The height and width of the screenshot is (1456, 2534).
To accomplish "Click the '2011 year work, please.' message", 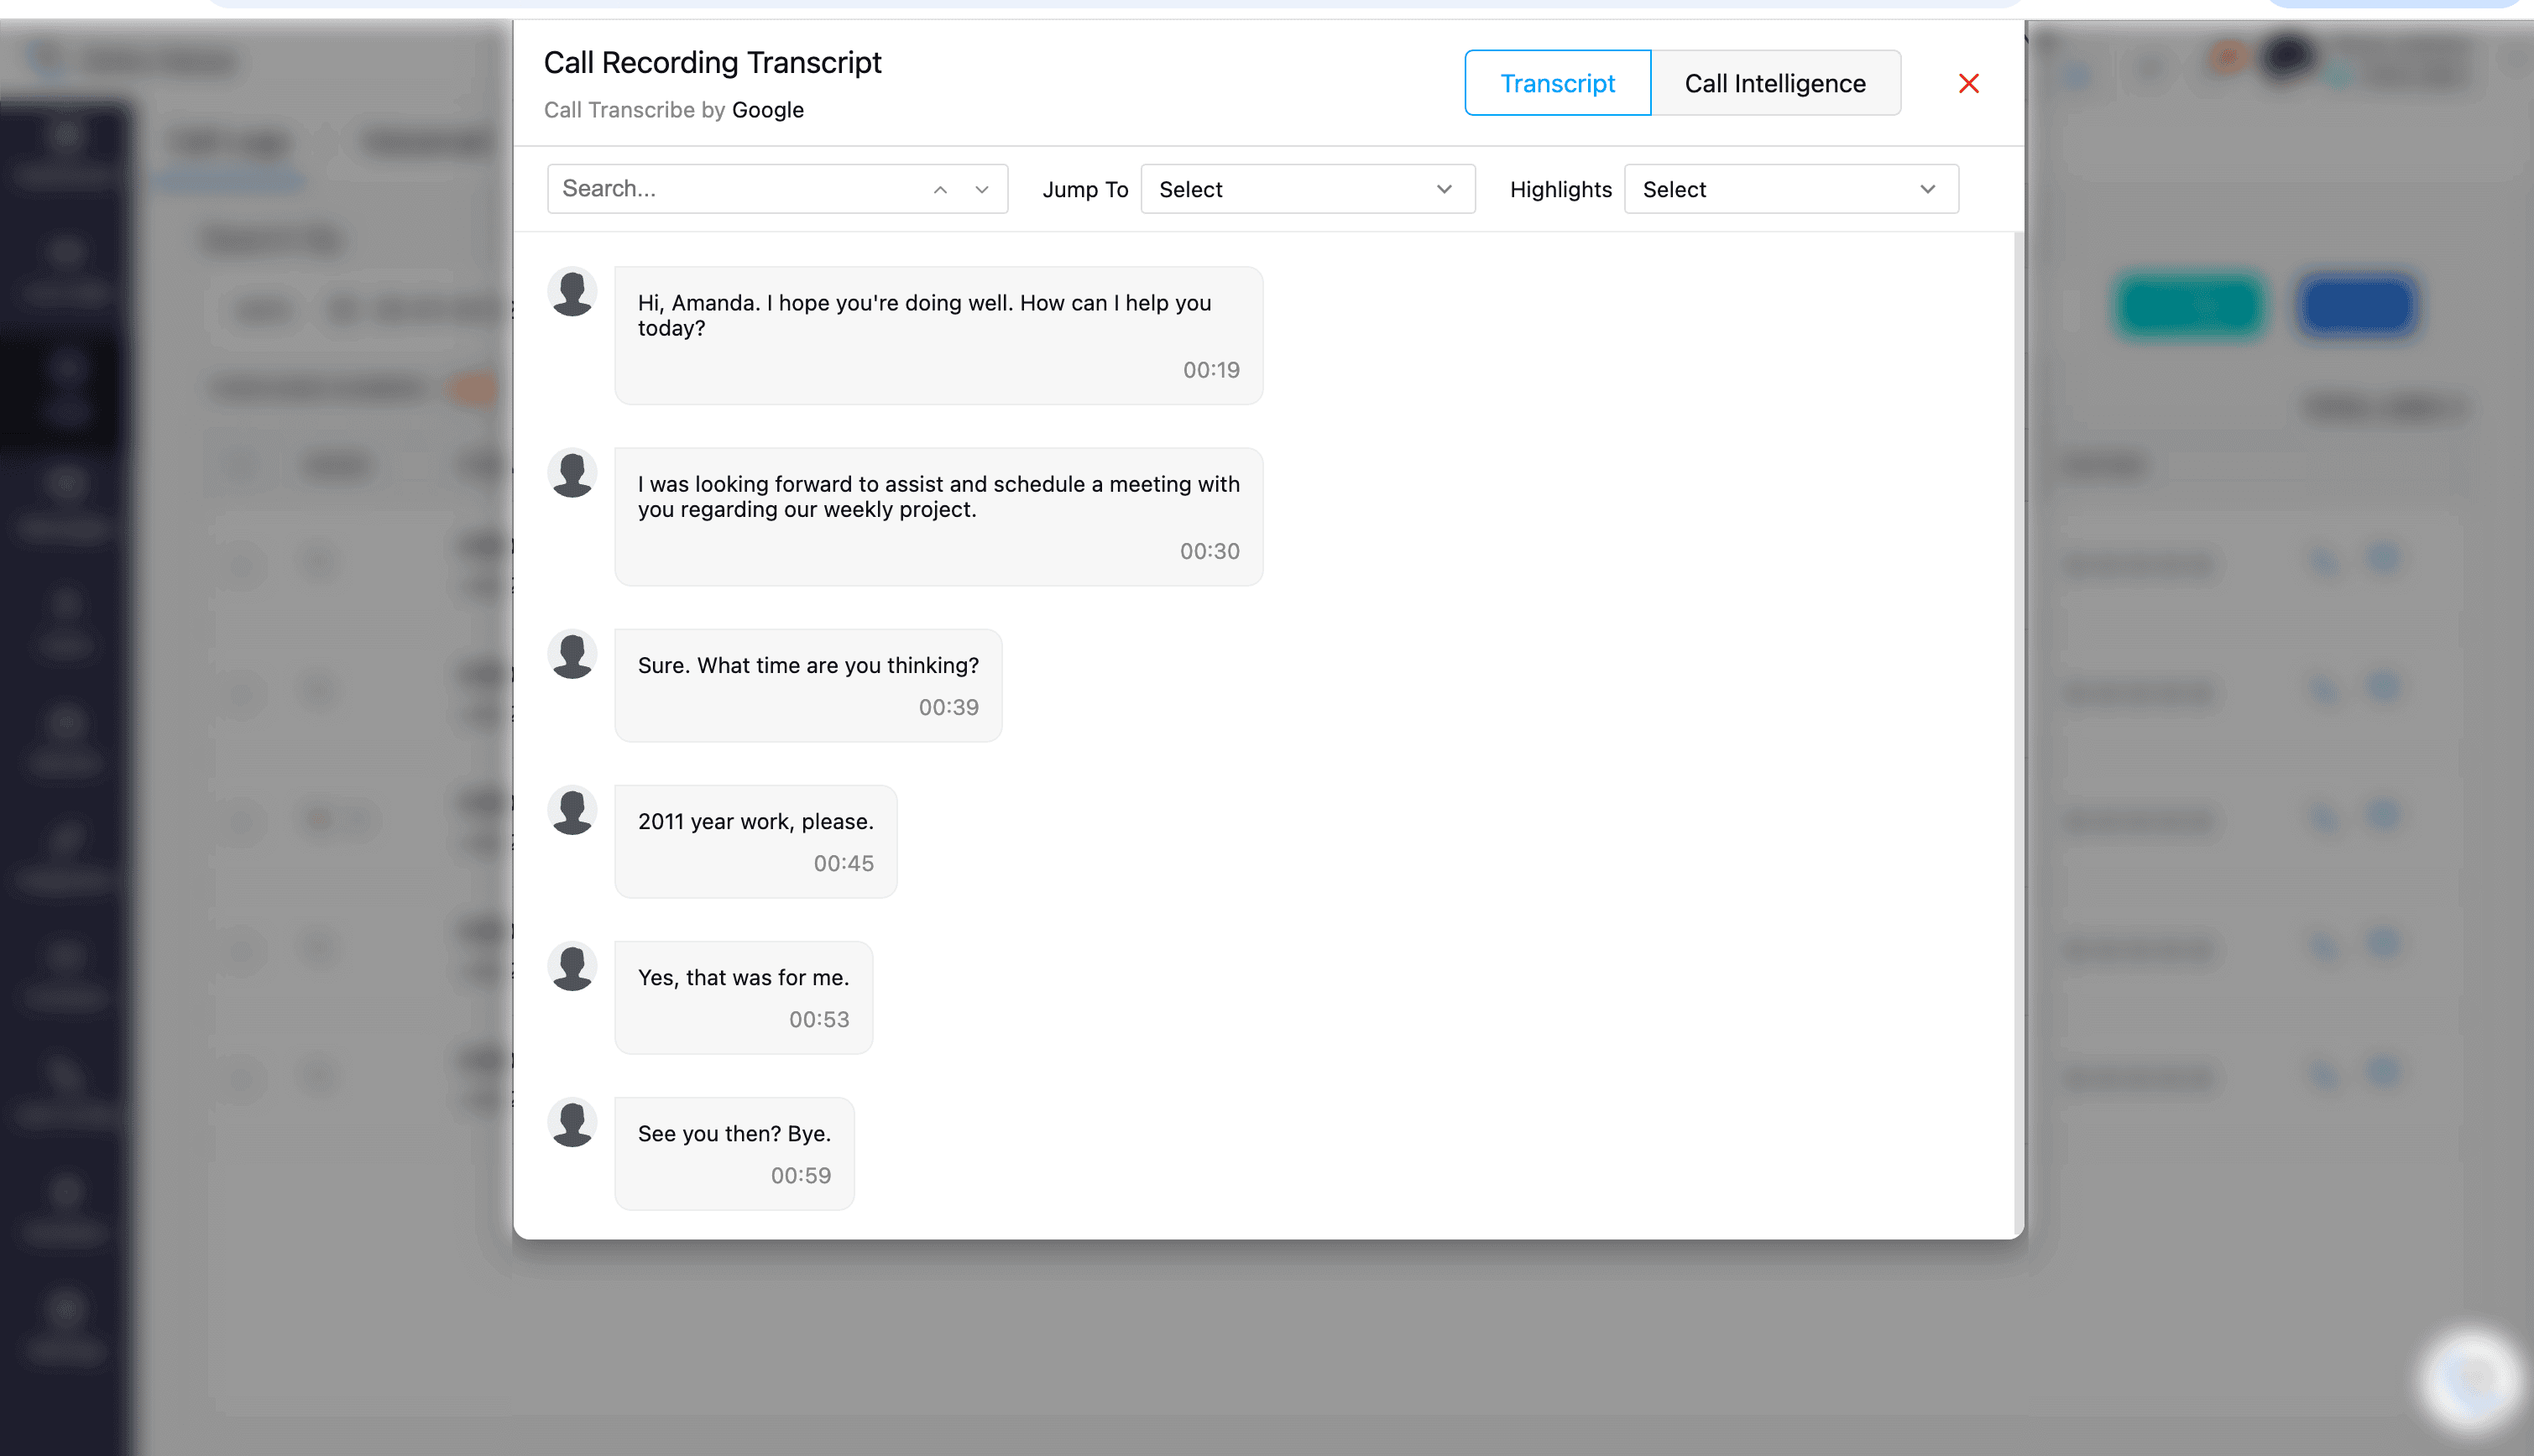I will 755,821.
